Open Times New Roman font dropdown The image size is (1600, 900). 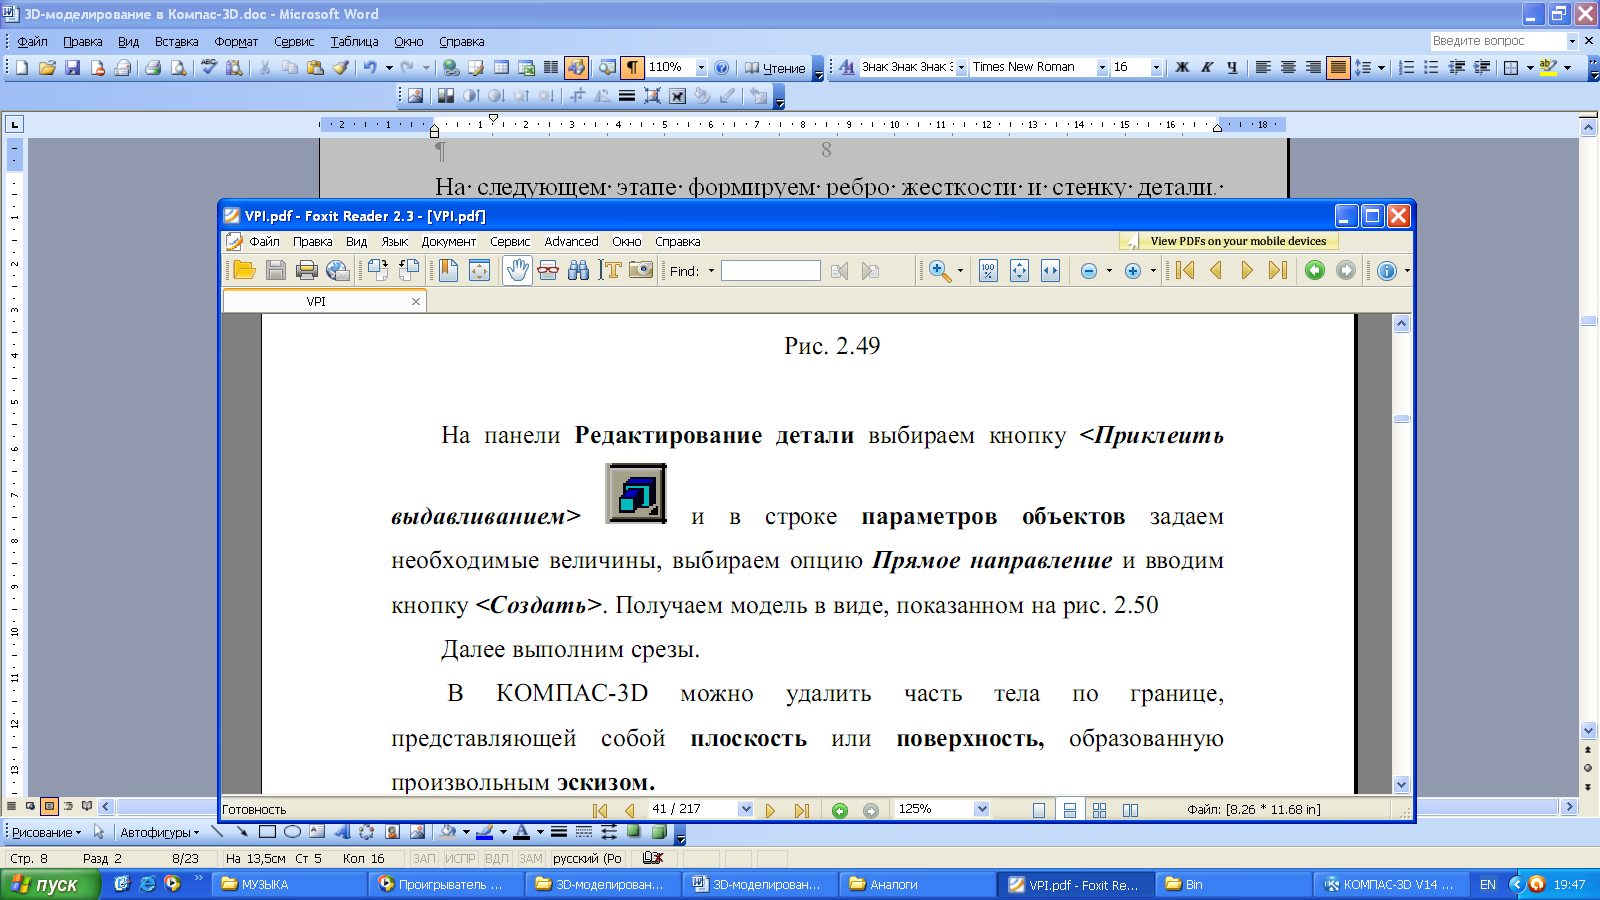[x=1102, y=67]
